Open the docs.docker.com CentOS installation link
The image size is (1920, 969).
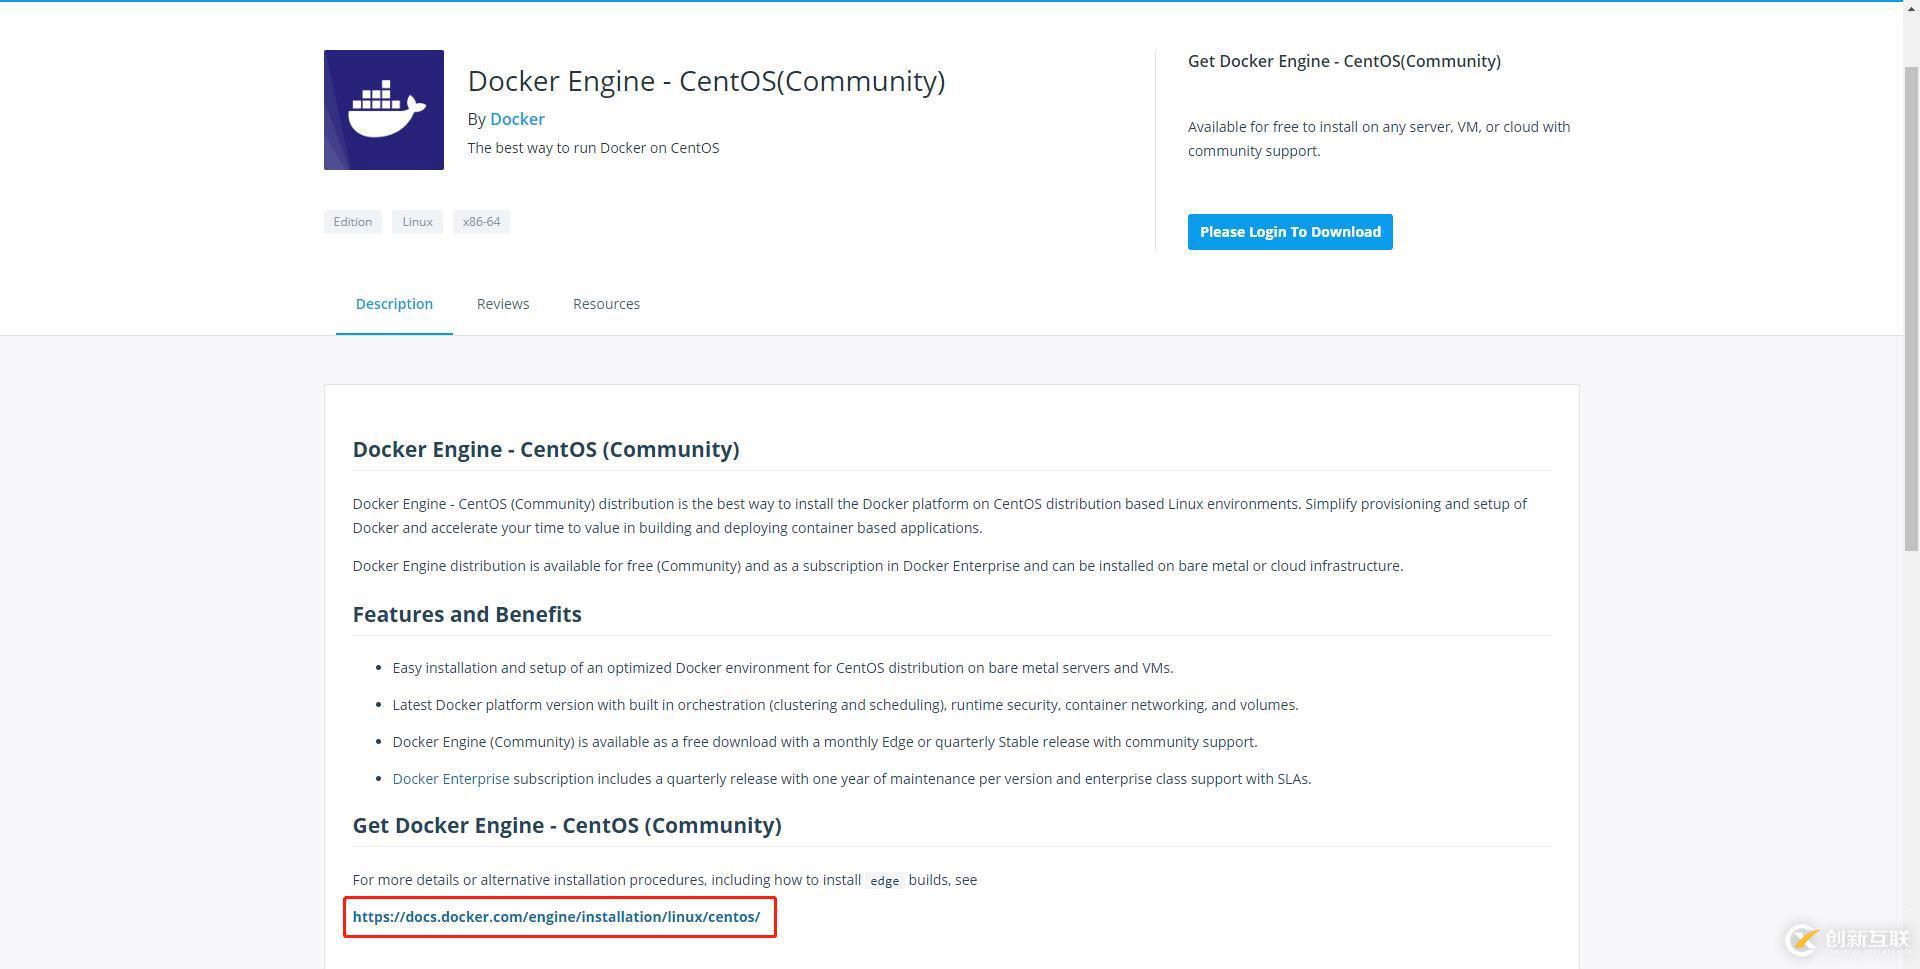[556, 917]
